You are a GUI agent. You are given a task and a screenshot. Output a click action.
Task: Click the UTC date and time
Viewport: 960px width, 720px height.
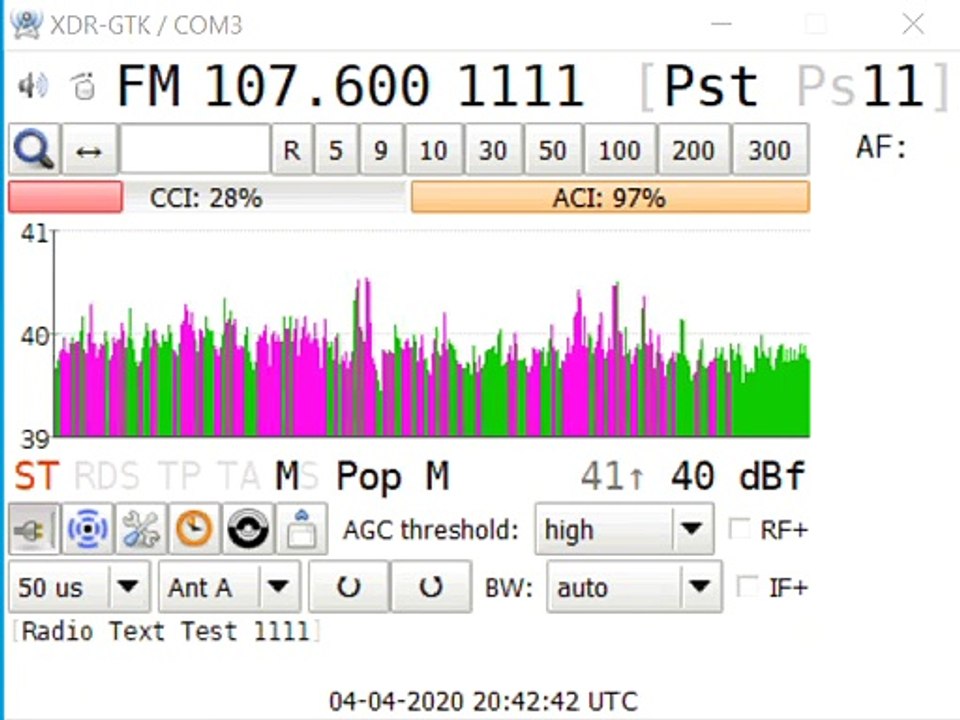tap(483, 702)
